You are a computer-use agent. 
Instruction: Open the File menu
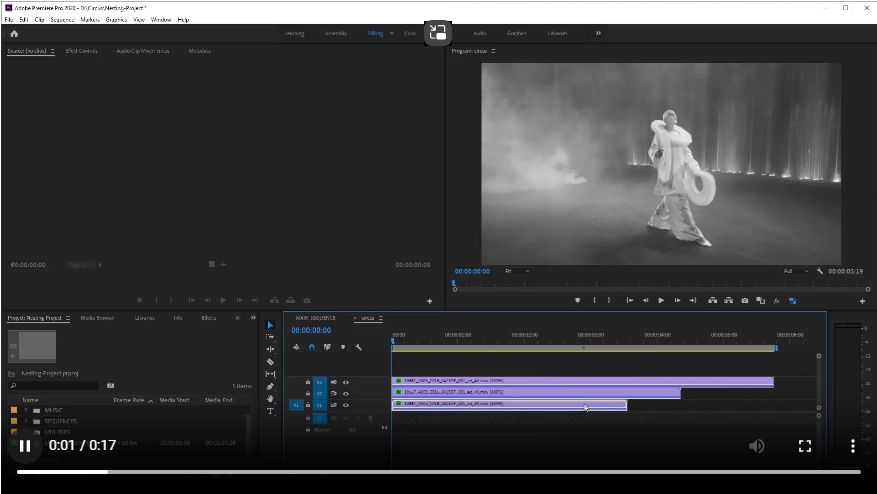[x=9, y=20]
